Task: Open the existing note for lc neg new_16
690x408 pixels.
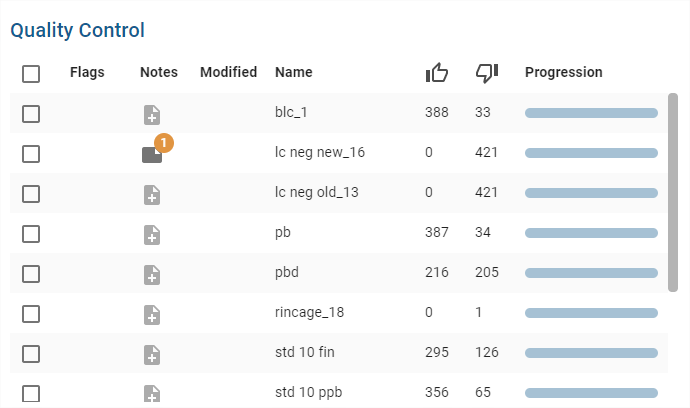Action: (152, 154)
